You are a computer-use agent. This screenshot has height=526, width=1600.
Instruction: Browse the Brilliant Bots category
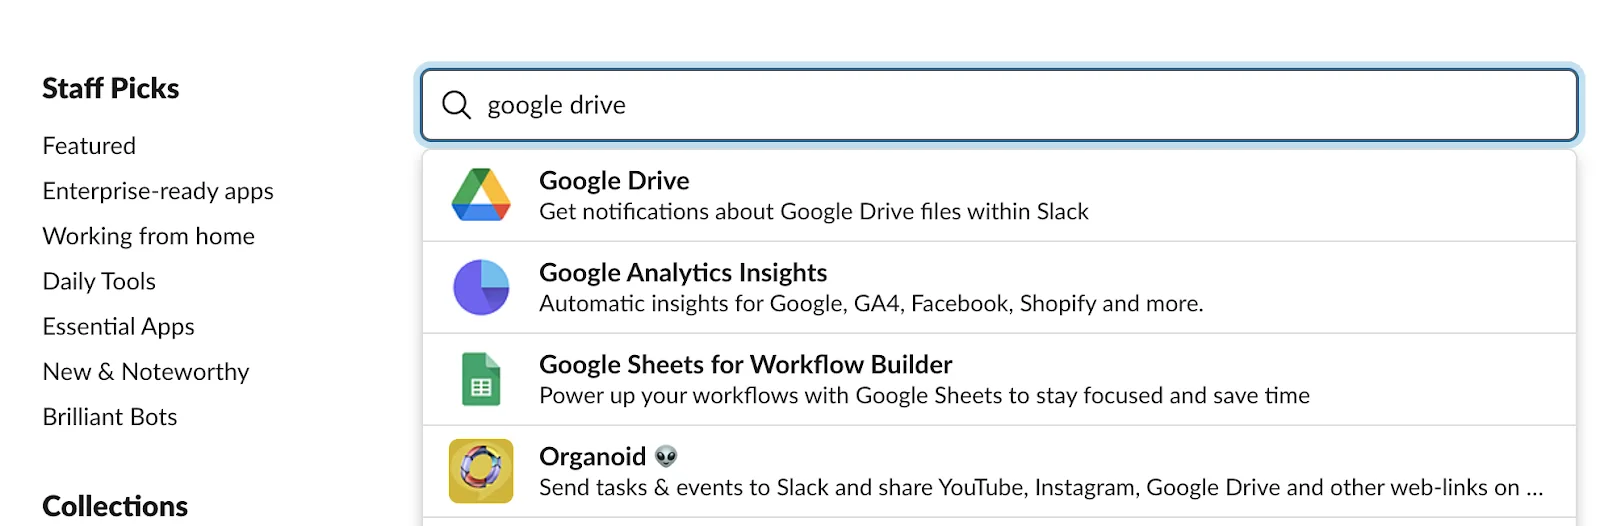110,417
